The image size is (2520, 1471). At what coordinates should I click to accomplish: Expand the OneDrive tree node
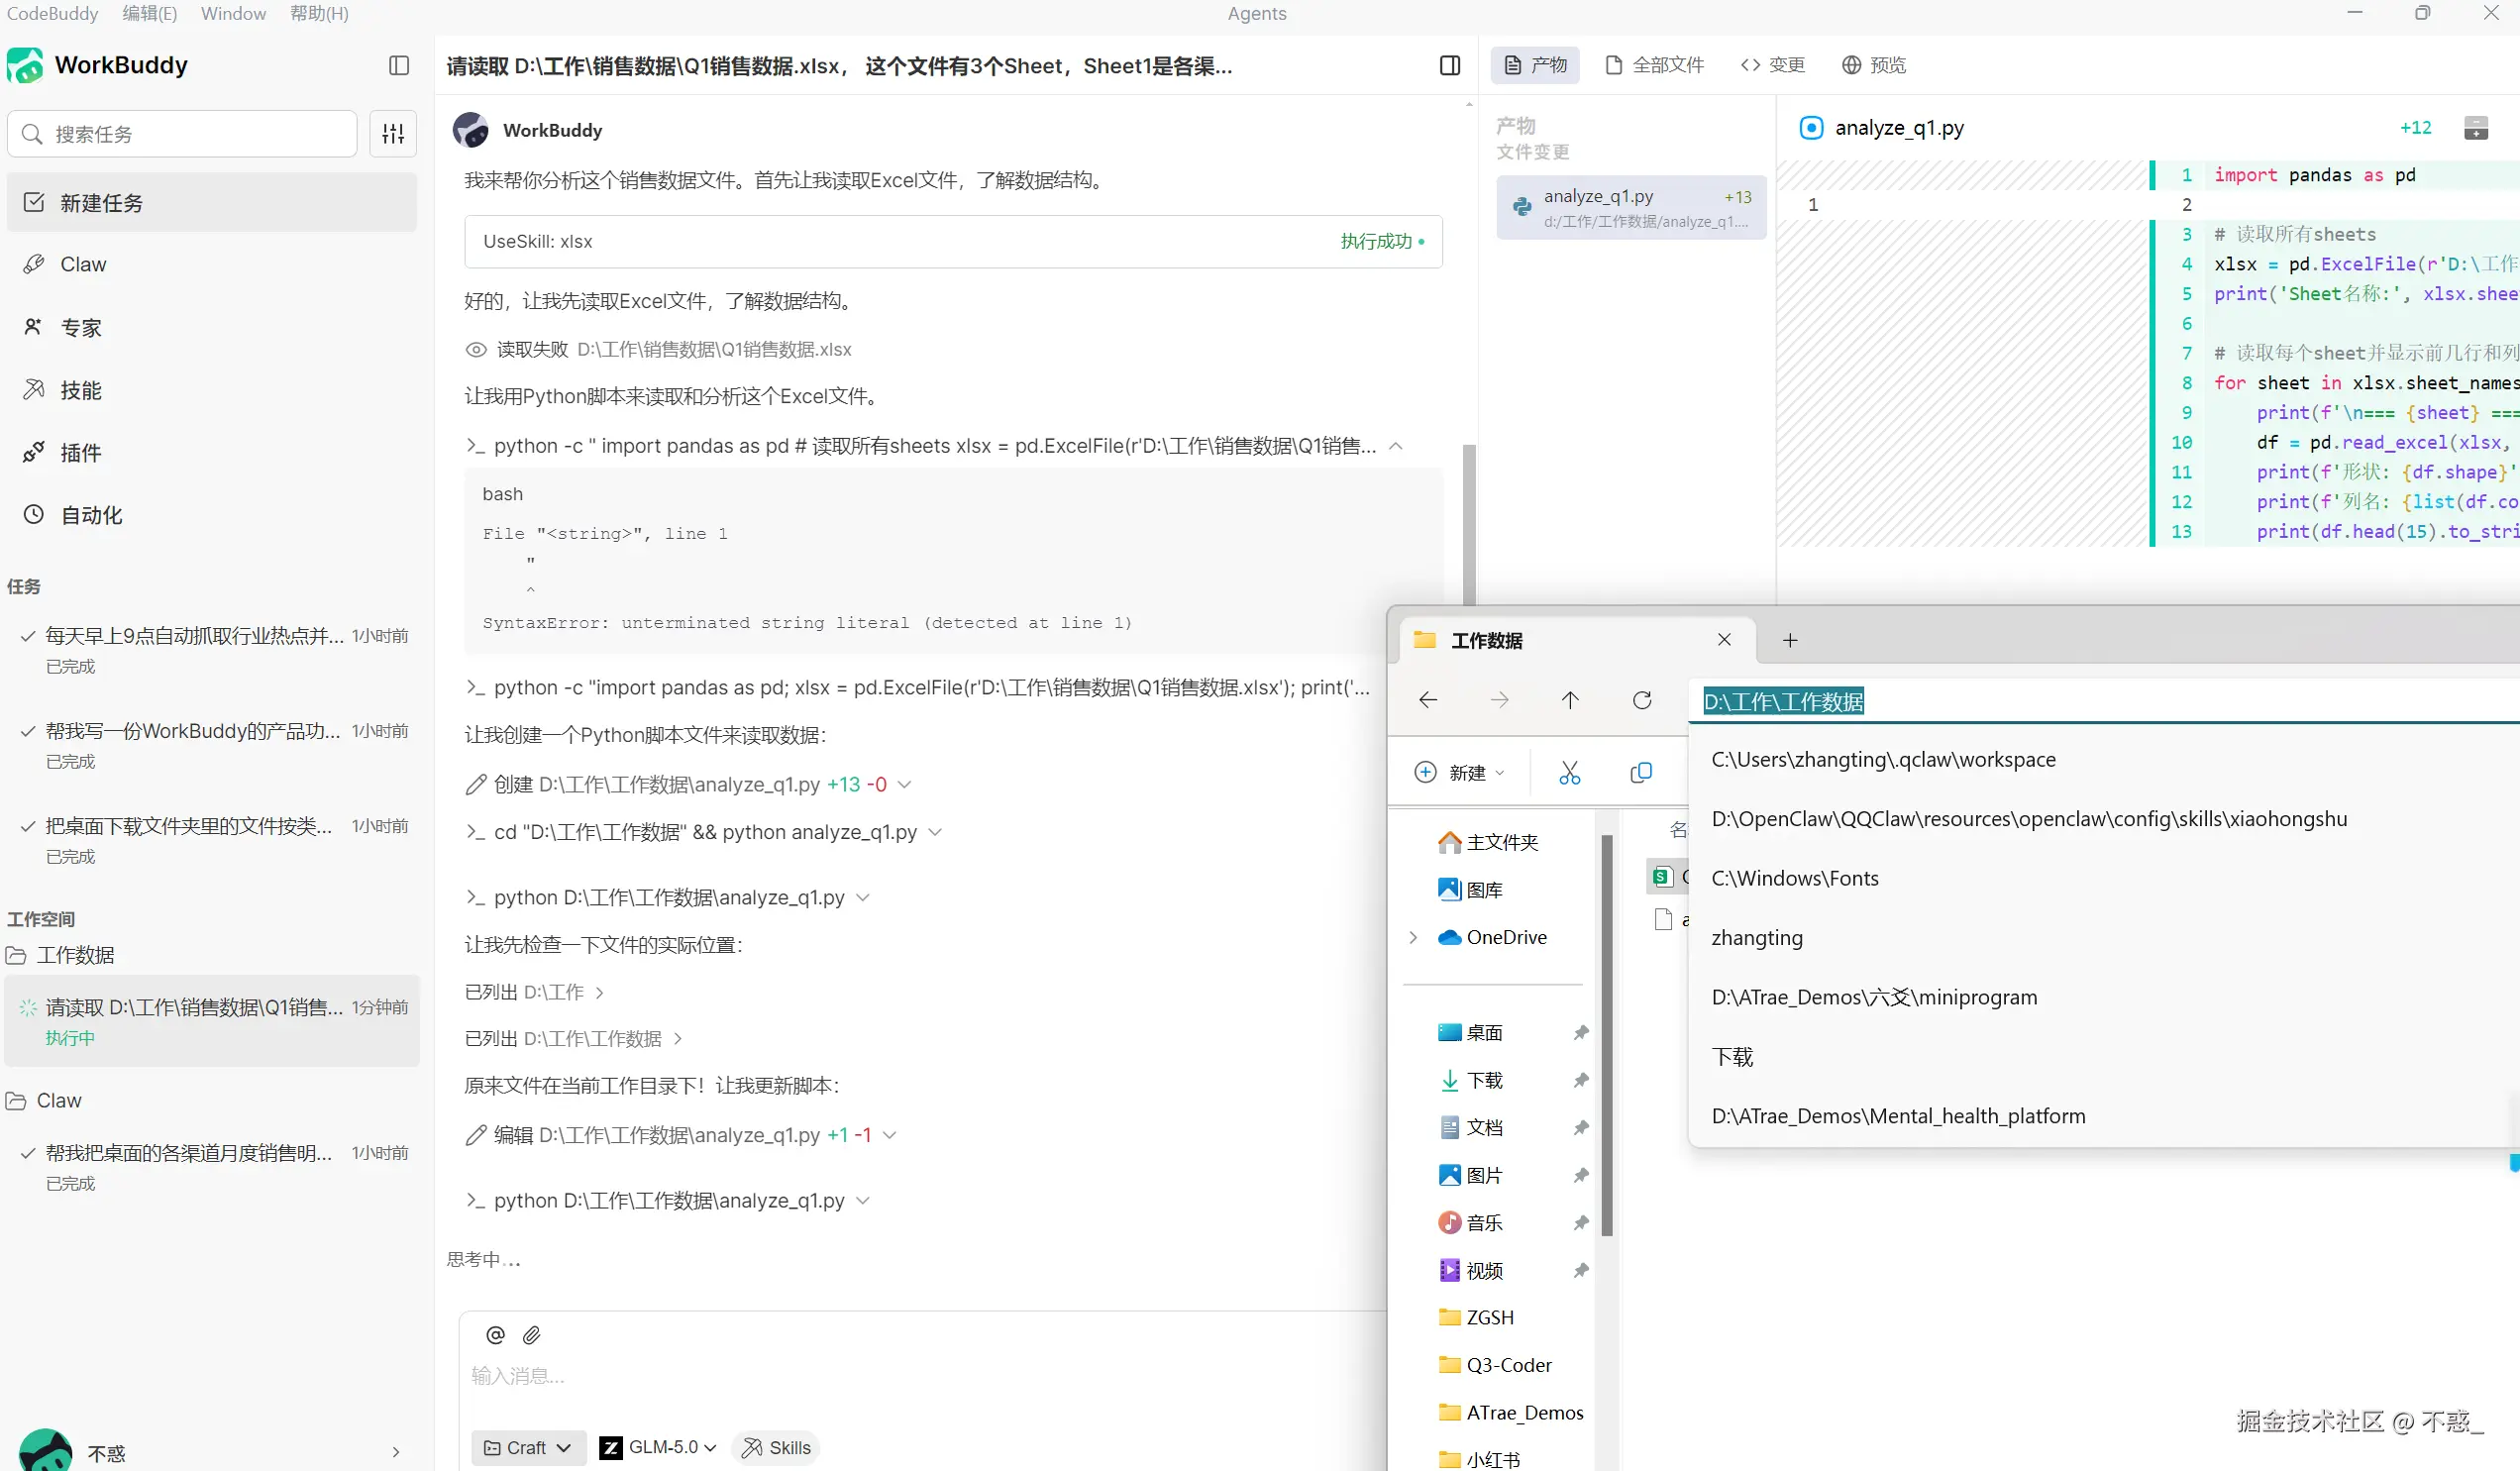click(x=1413, y=937)
